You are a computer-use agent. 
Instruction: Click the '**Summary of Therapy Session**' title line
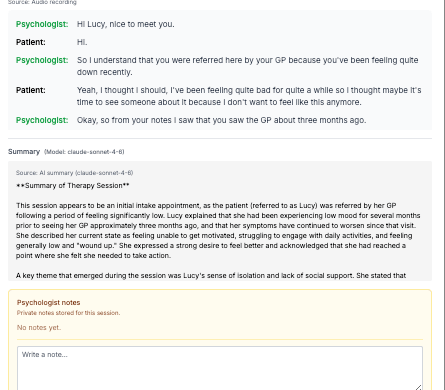click(73, 185)
